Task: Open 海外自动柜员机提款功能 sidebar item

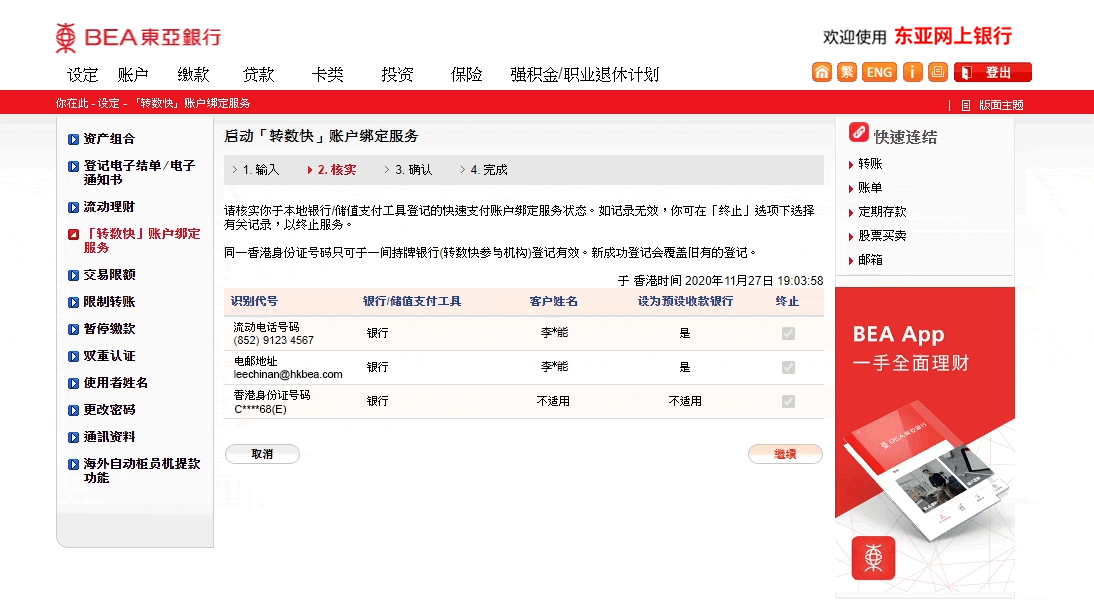Action: 142,470
